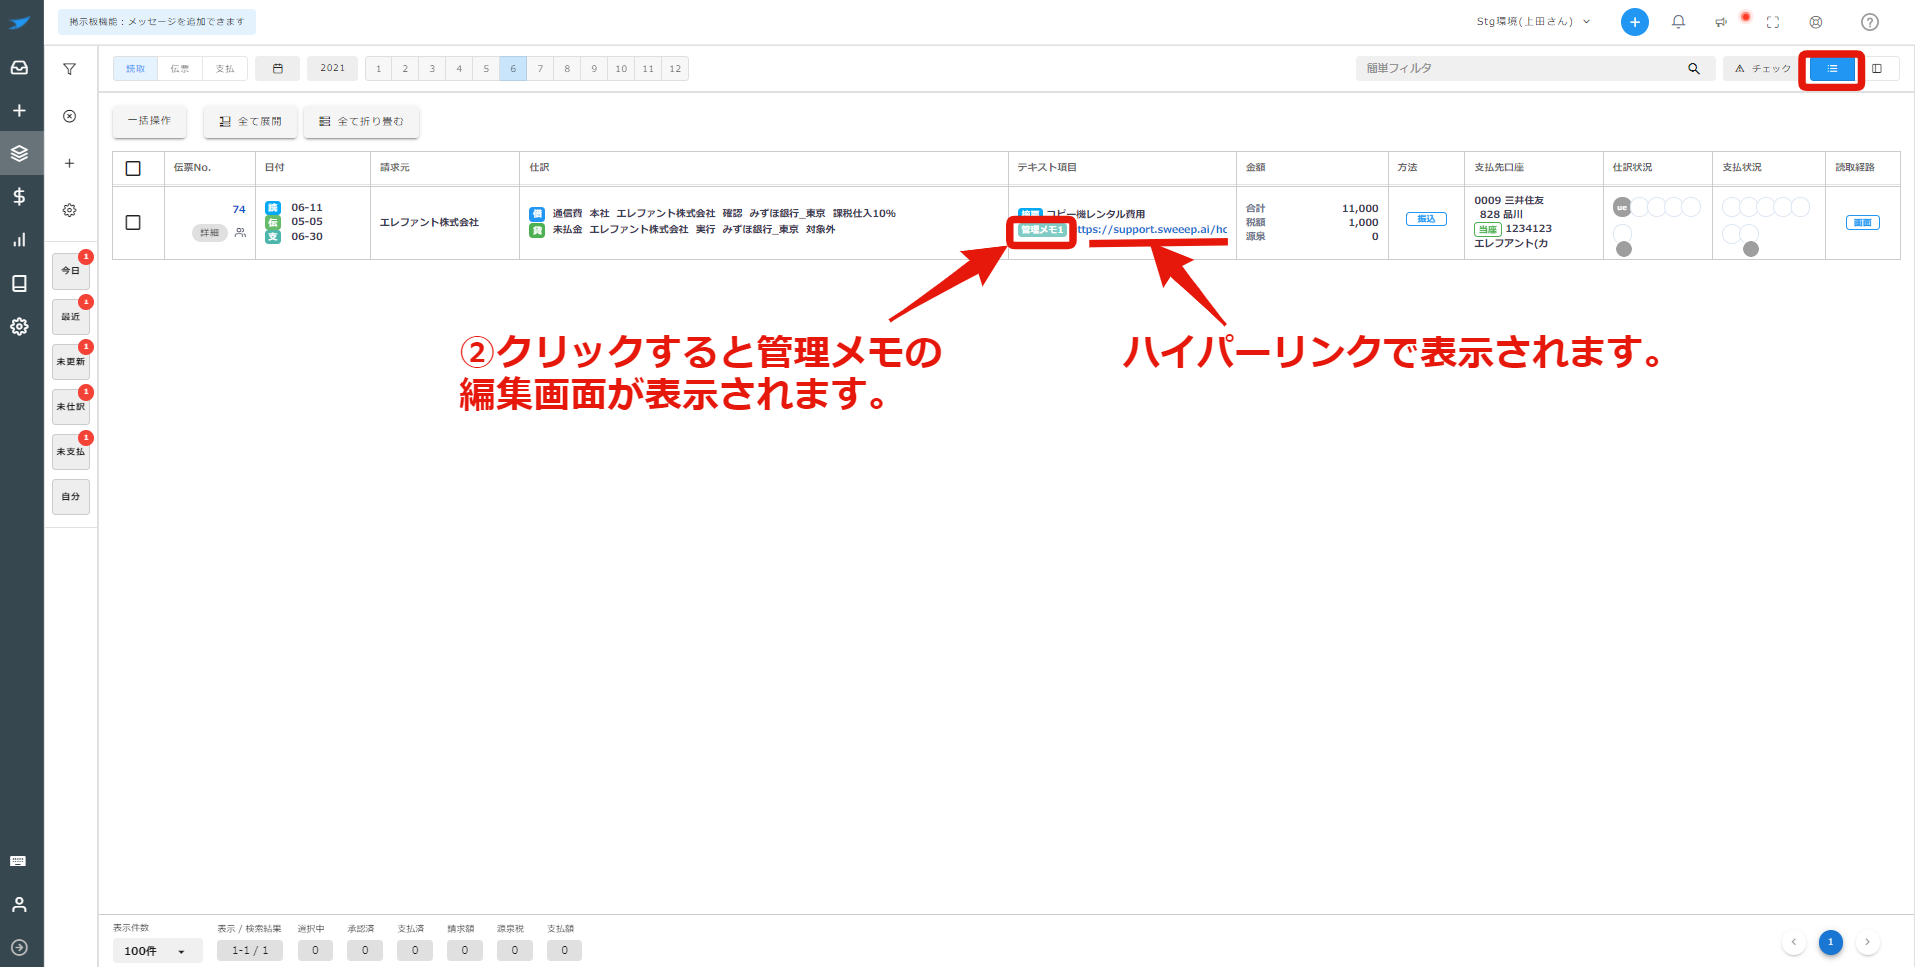Viewport: 1915px width, 967px height.
Task: Open notifications bell icon
Action: [x=1678, y=22]
